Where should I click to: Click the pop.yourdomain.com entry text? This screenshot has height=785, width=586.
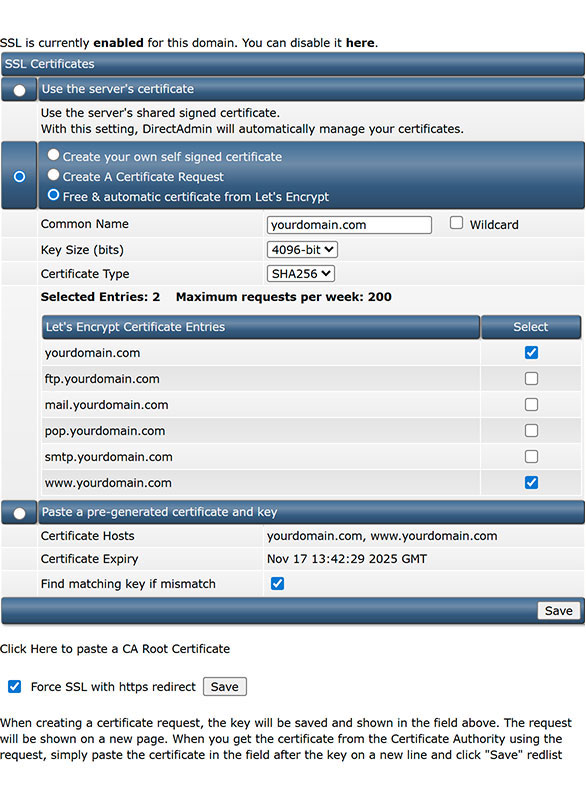tap(105, 431)
